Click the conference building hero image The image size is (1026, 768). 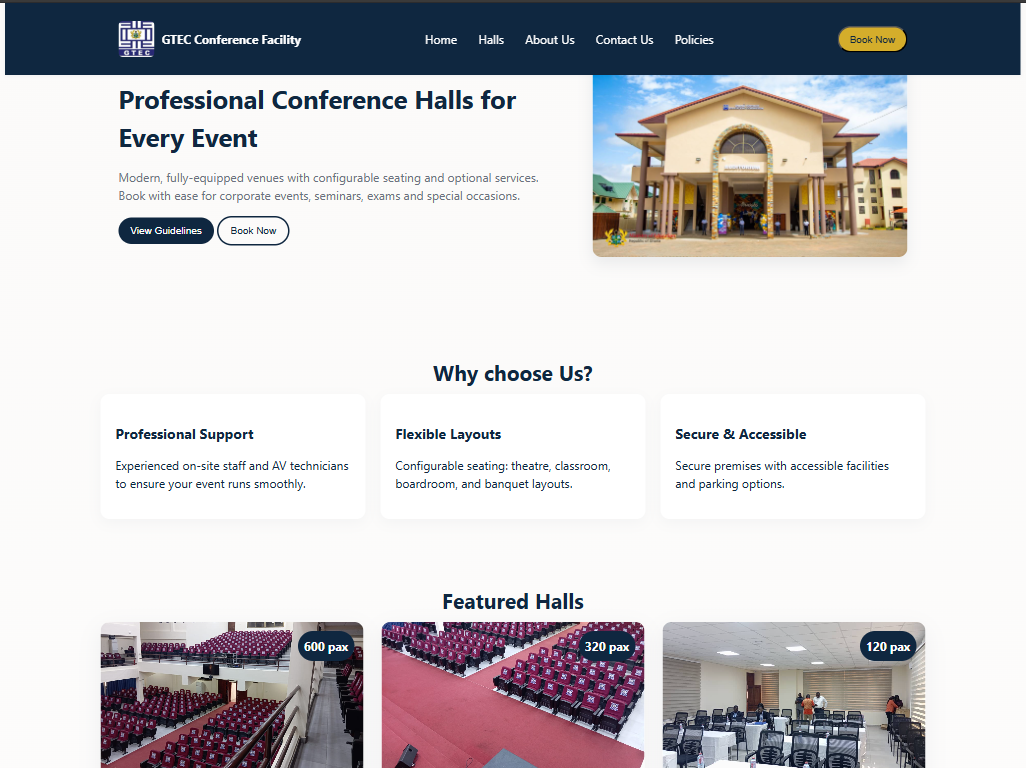[749, 165]
